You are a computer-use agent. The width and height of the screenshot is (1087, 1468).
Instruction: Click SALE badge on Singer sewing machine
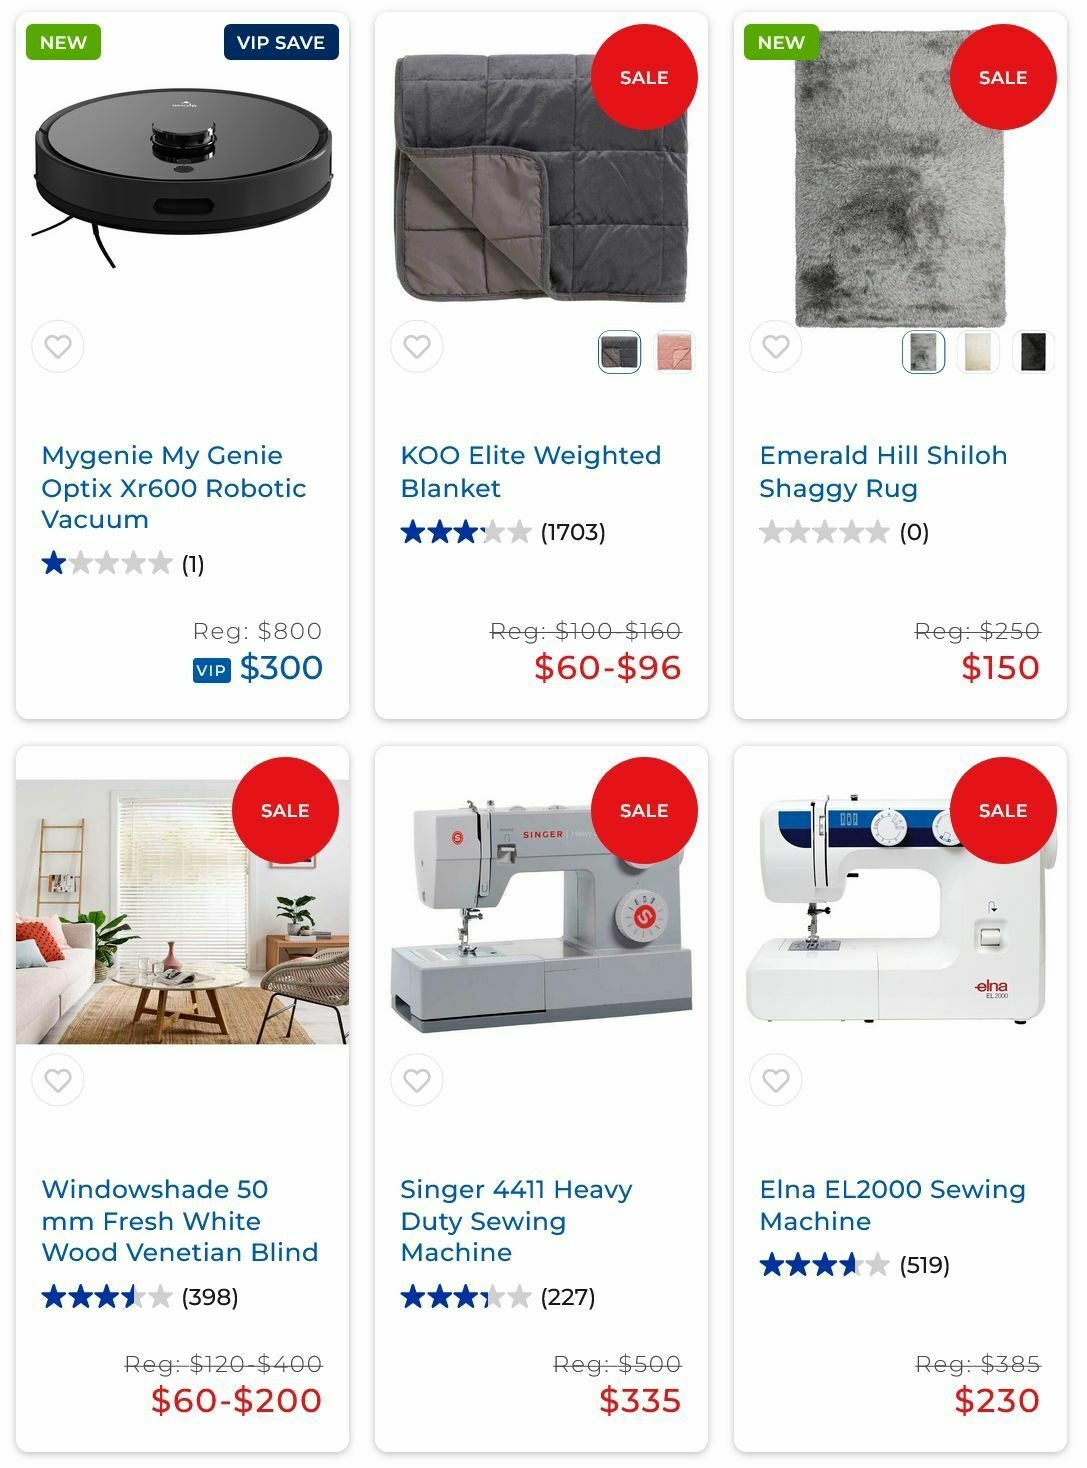click(x=644, y=810)
